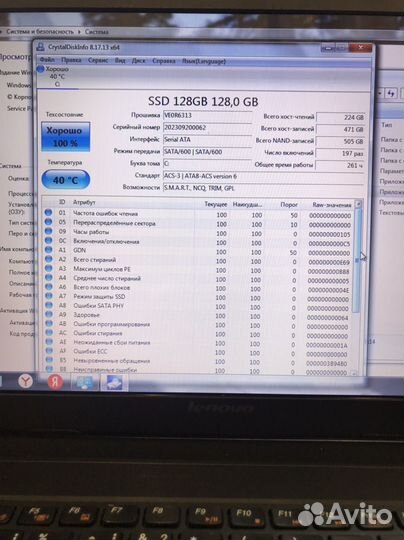Click the blue status icon of row A7
Image resolution: width=404 pixels, height=540 pixels.
click(49, 296)
